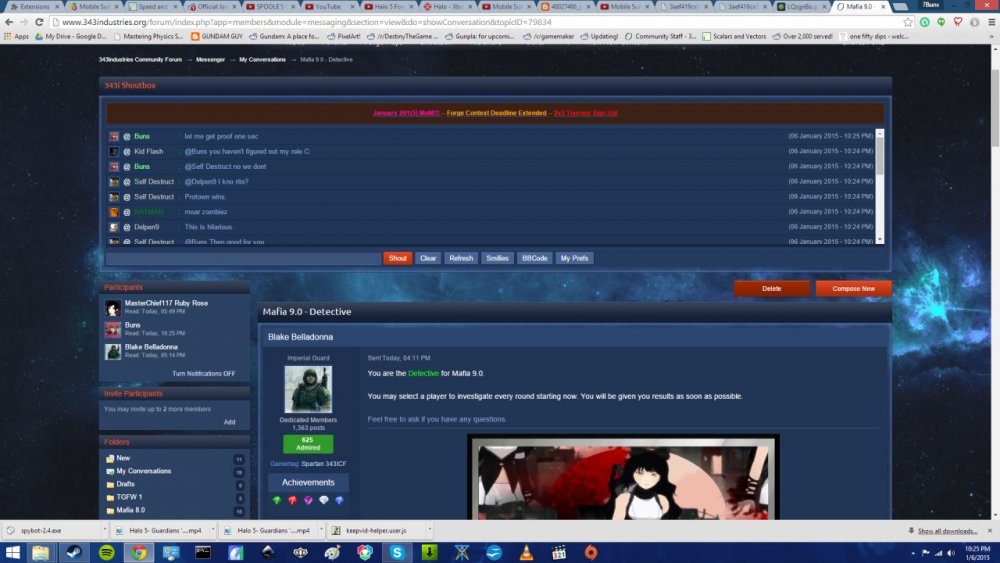Open Chrome's hamburger menu
The height and width of the screenshot is (563, 1000).
click(990, 22)
